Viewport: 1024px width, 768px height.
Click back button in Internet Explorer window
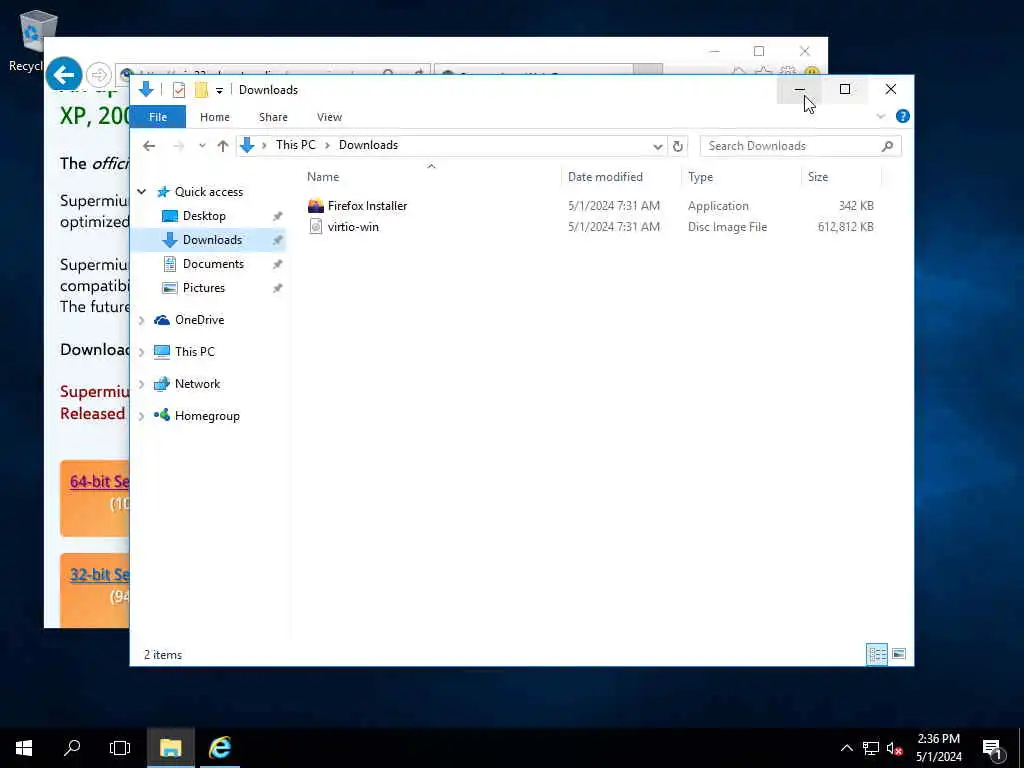click(64, 75)
